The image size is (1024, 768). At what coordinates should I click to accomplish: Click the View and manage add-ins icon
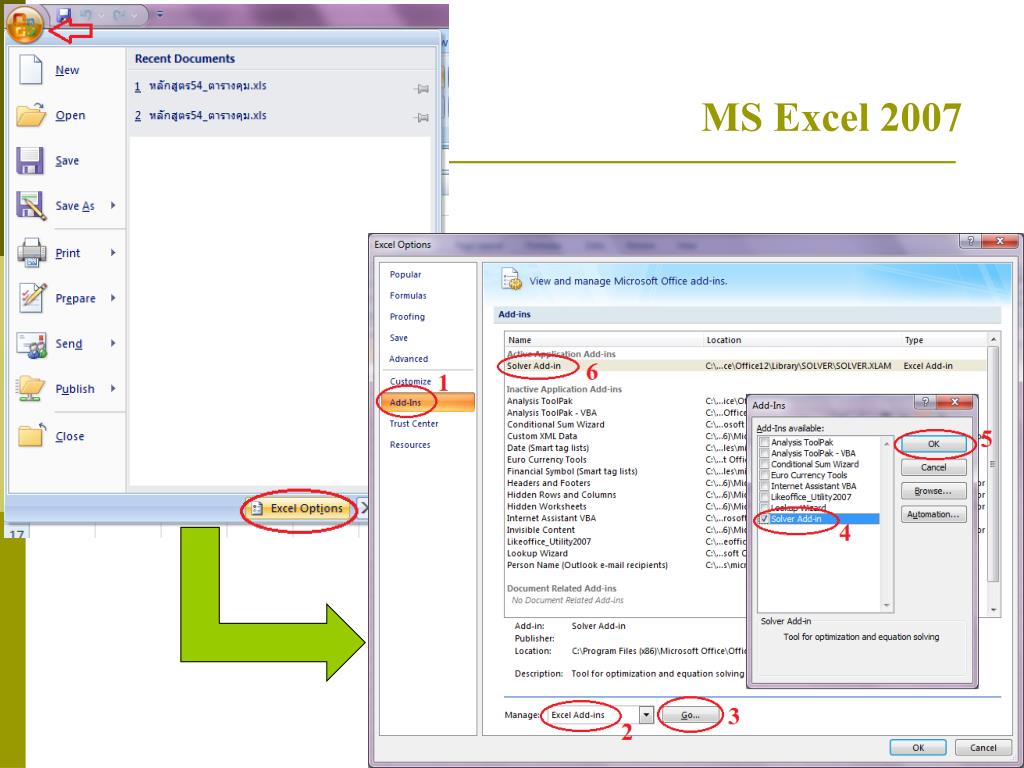tap(511, 279)
